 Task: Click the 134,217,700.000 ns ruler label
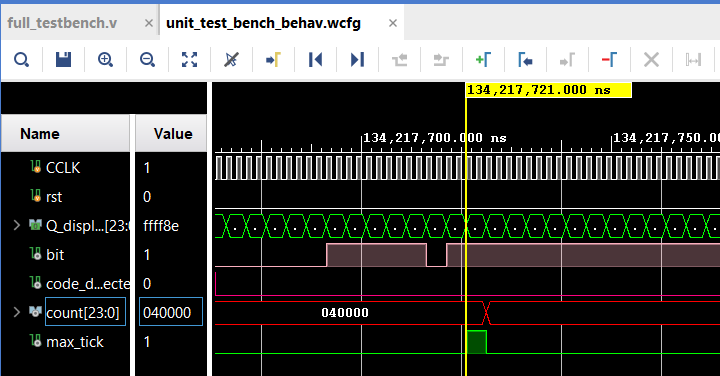[x=434, y=138]
